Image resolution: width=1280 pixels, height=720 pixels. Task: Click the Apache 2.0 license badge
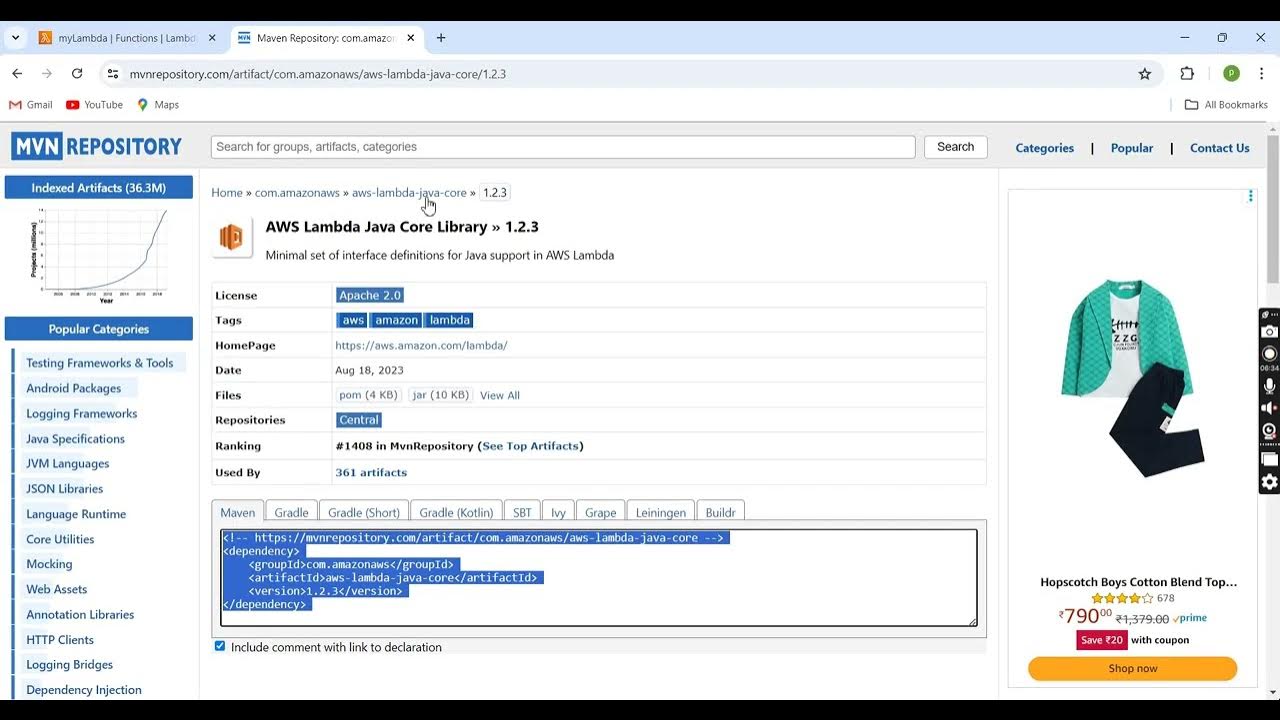370,295
